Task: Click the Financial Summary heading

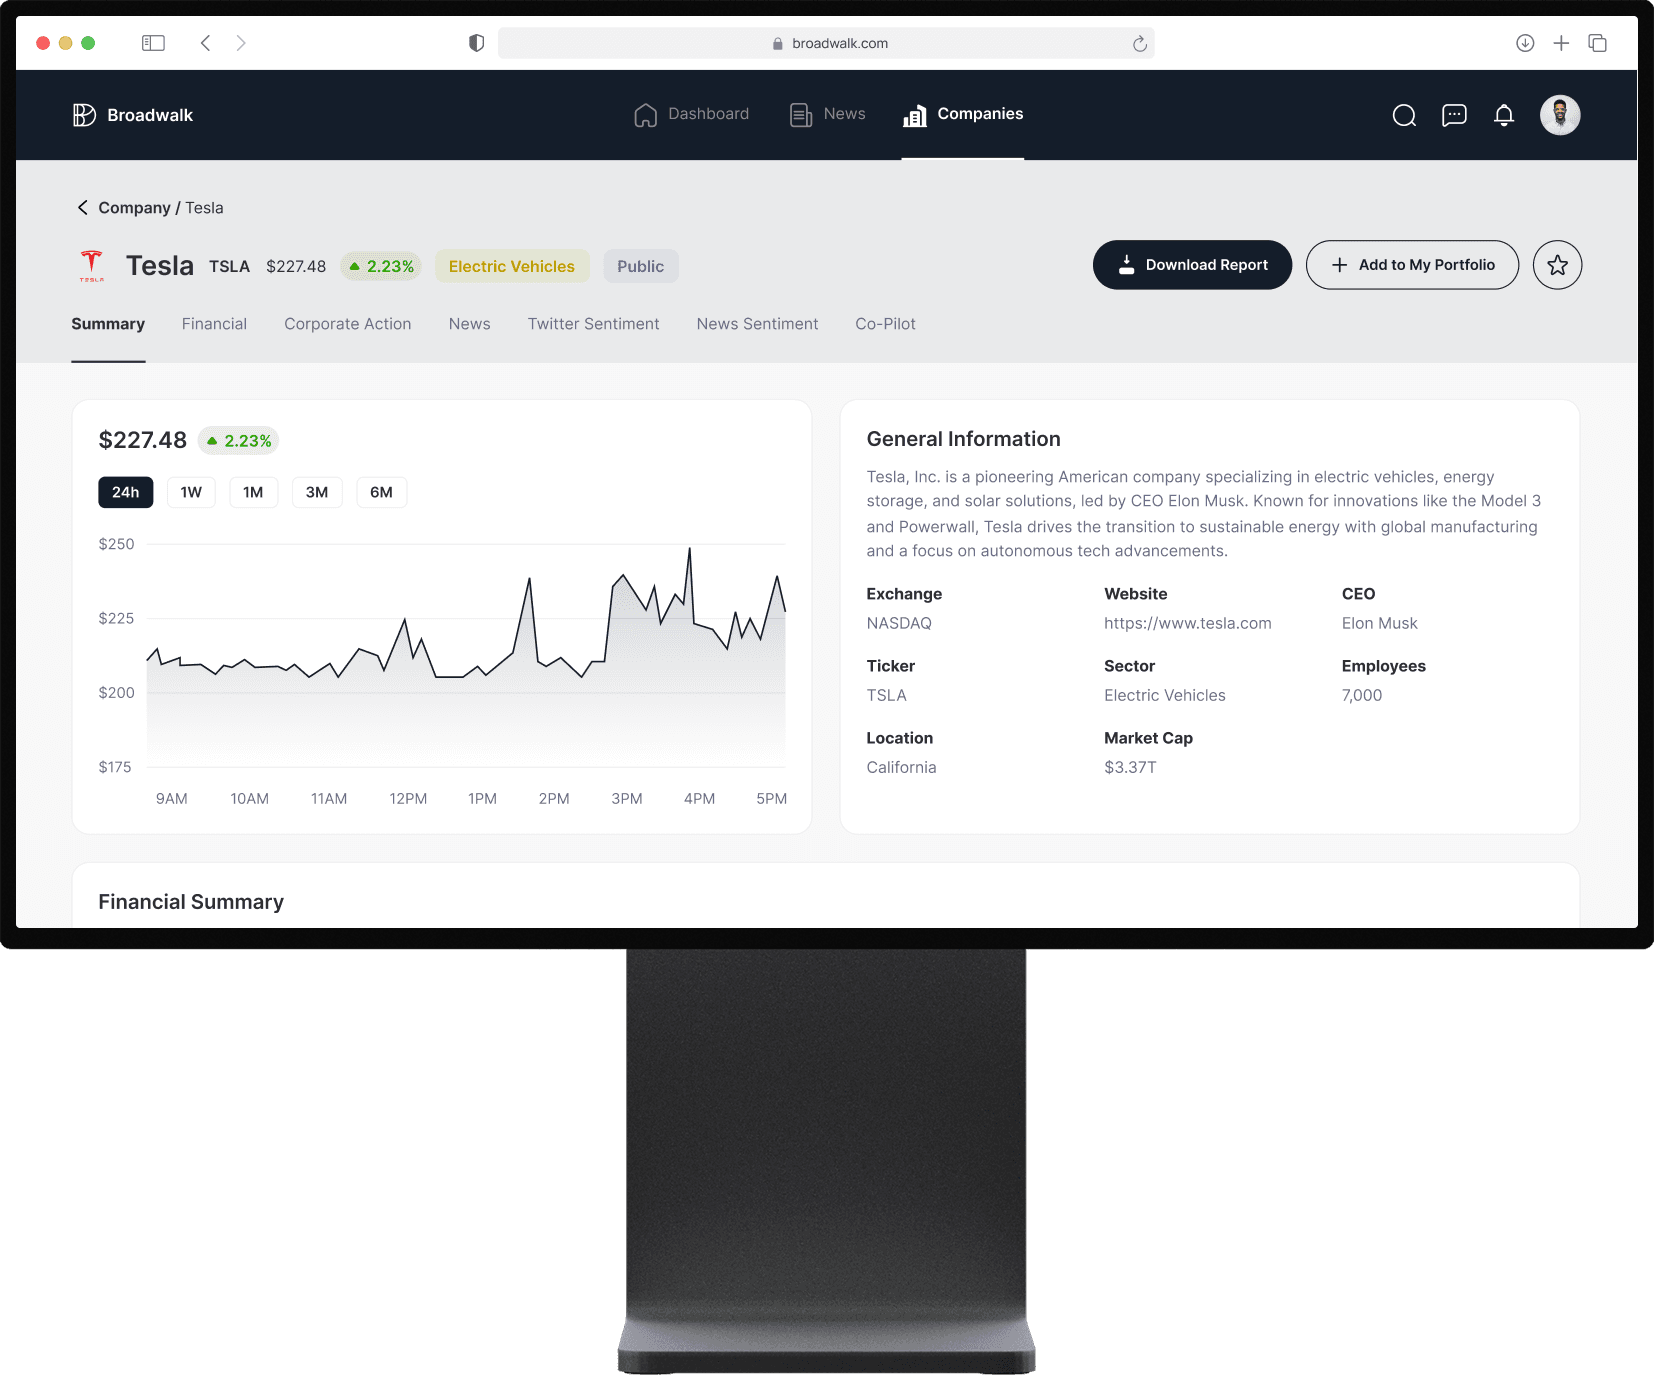Action: (x=191, y=902)
